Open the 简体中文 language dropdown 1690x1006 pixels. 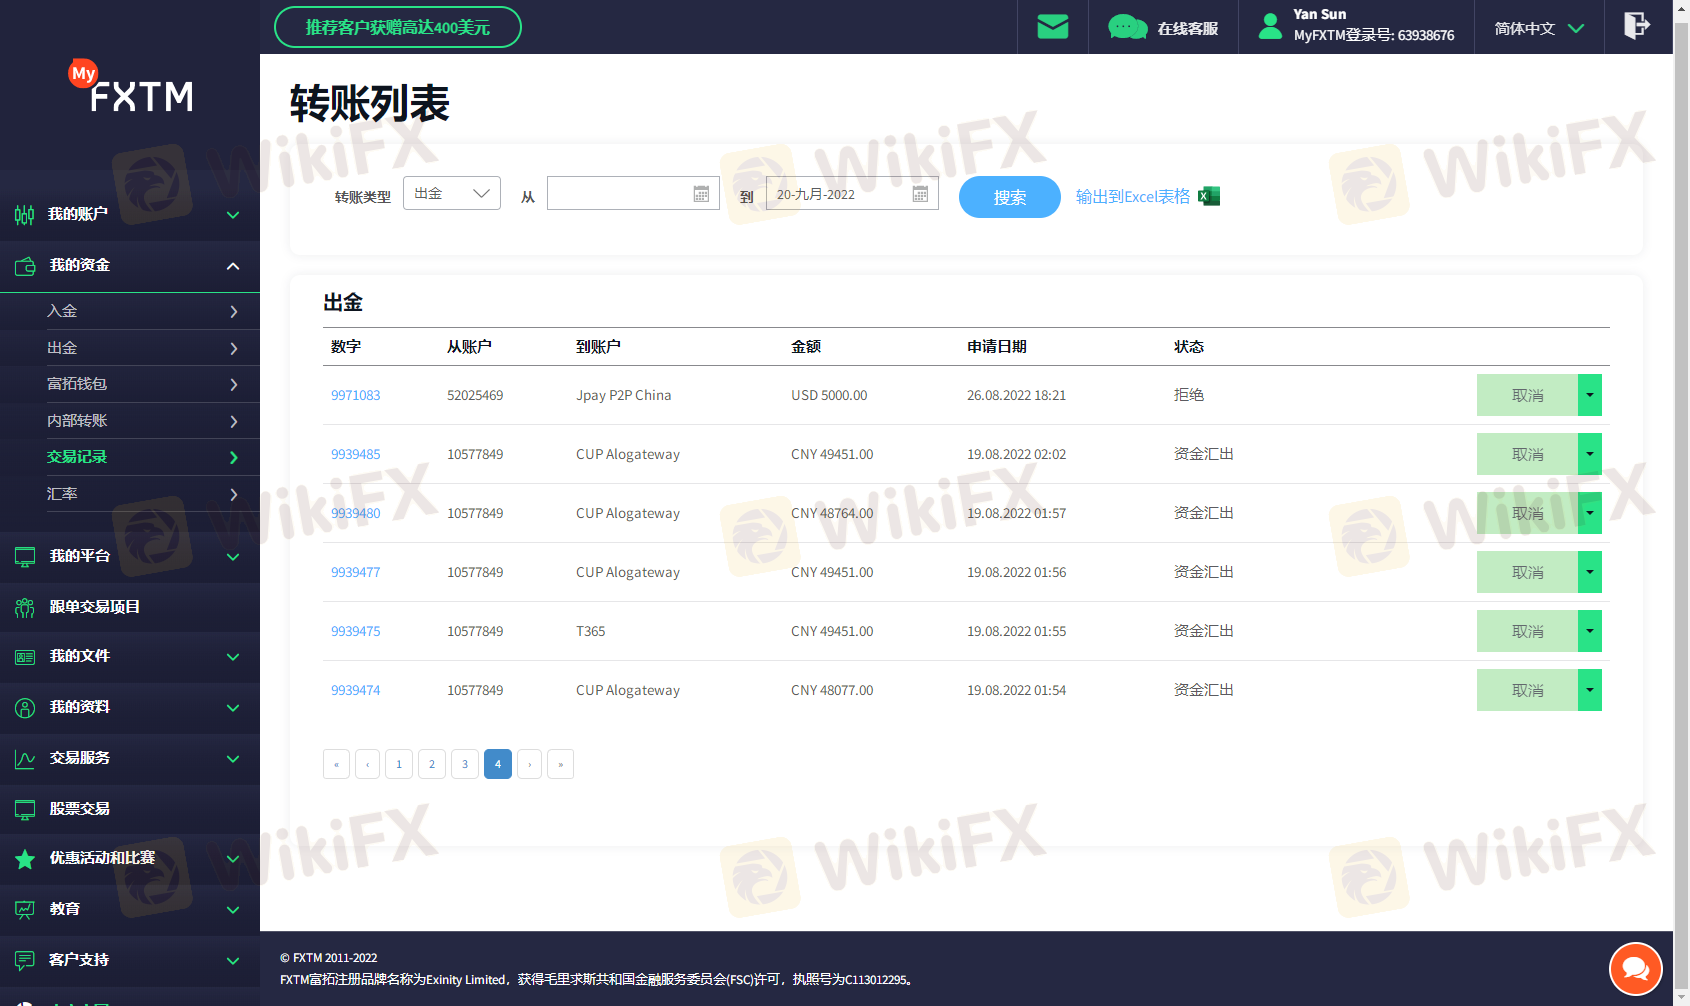point(1539,28)
